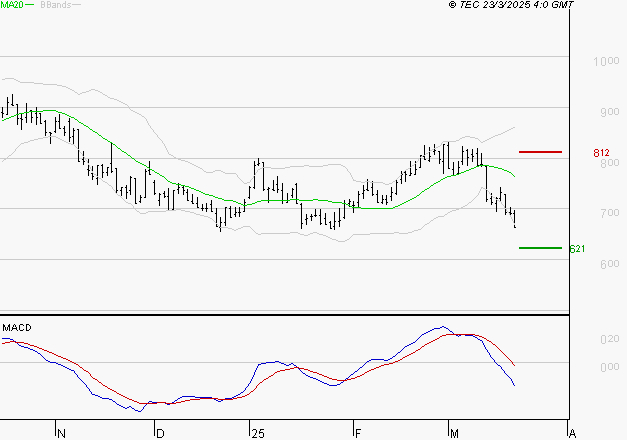Click the 1000 price axis label

point(606,61)
